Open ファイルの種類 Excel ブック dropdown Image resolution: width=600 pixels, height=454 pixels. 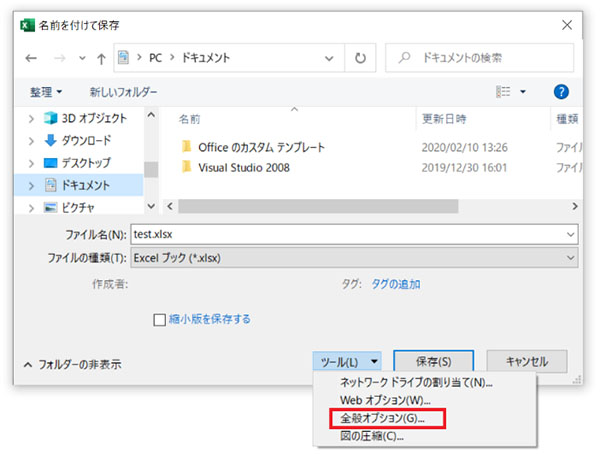tap(354, 258)
